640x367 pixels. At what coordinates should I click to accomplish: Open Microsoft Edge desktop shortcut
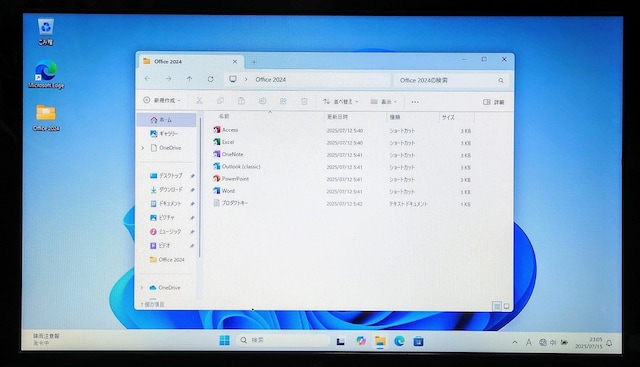(46, 74)
